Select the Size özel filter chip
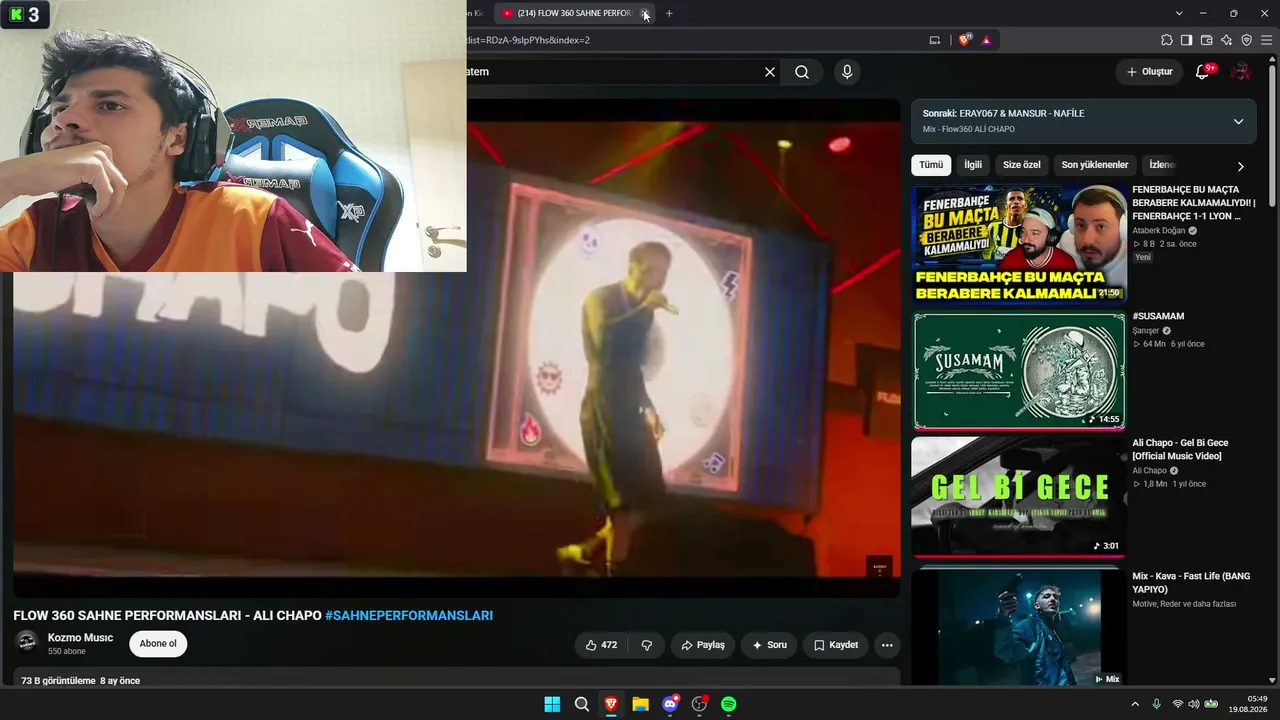The width and height of the screenshot is (1280, 720). pyautogui.click(x=1022, y=165)
